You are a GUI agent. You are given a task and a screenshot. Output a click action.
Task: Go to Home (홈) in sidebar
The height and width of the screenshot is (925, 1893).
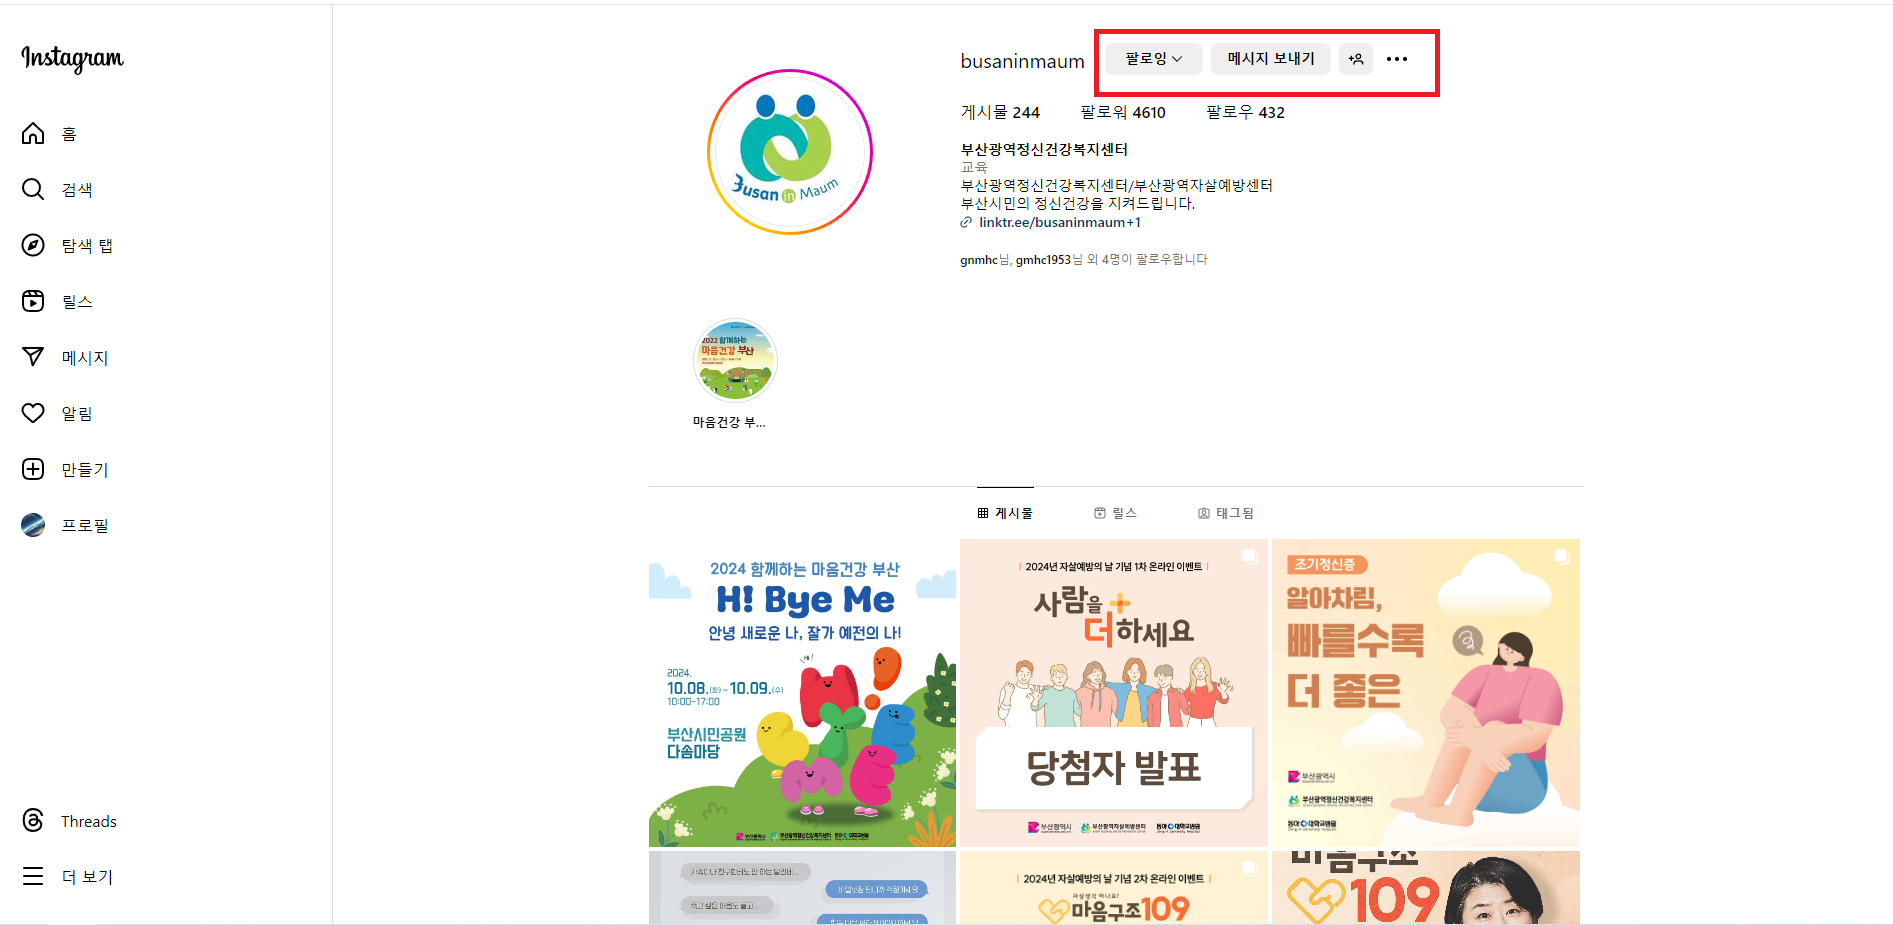(34, 134)
